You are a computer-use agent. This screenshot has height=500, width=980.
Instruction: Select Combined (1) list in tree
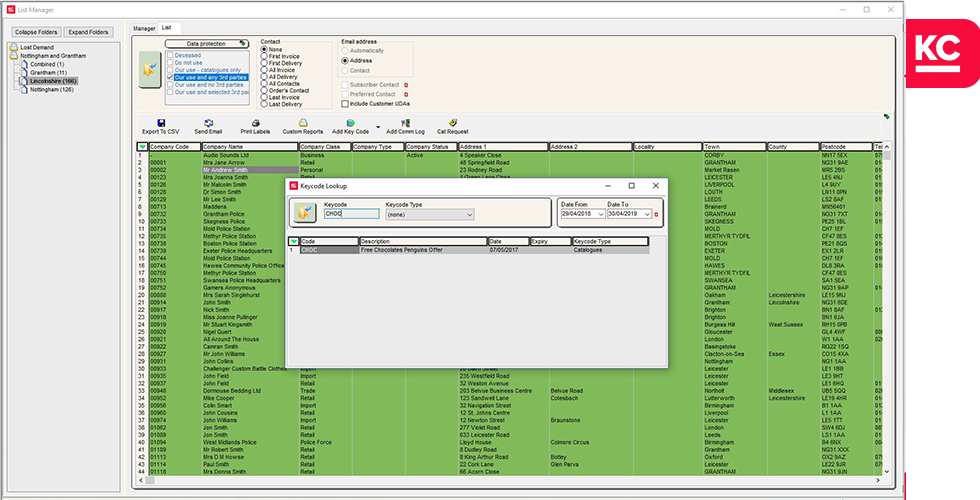(x=47, y=64)
